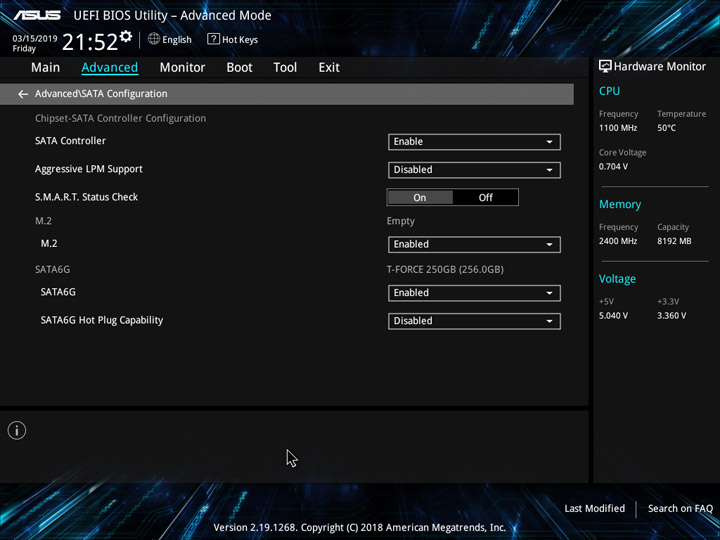The image size is (720, 540).
Task: Open the SATA6G Hot Plug Capability dropdown
Action: 474,321
